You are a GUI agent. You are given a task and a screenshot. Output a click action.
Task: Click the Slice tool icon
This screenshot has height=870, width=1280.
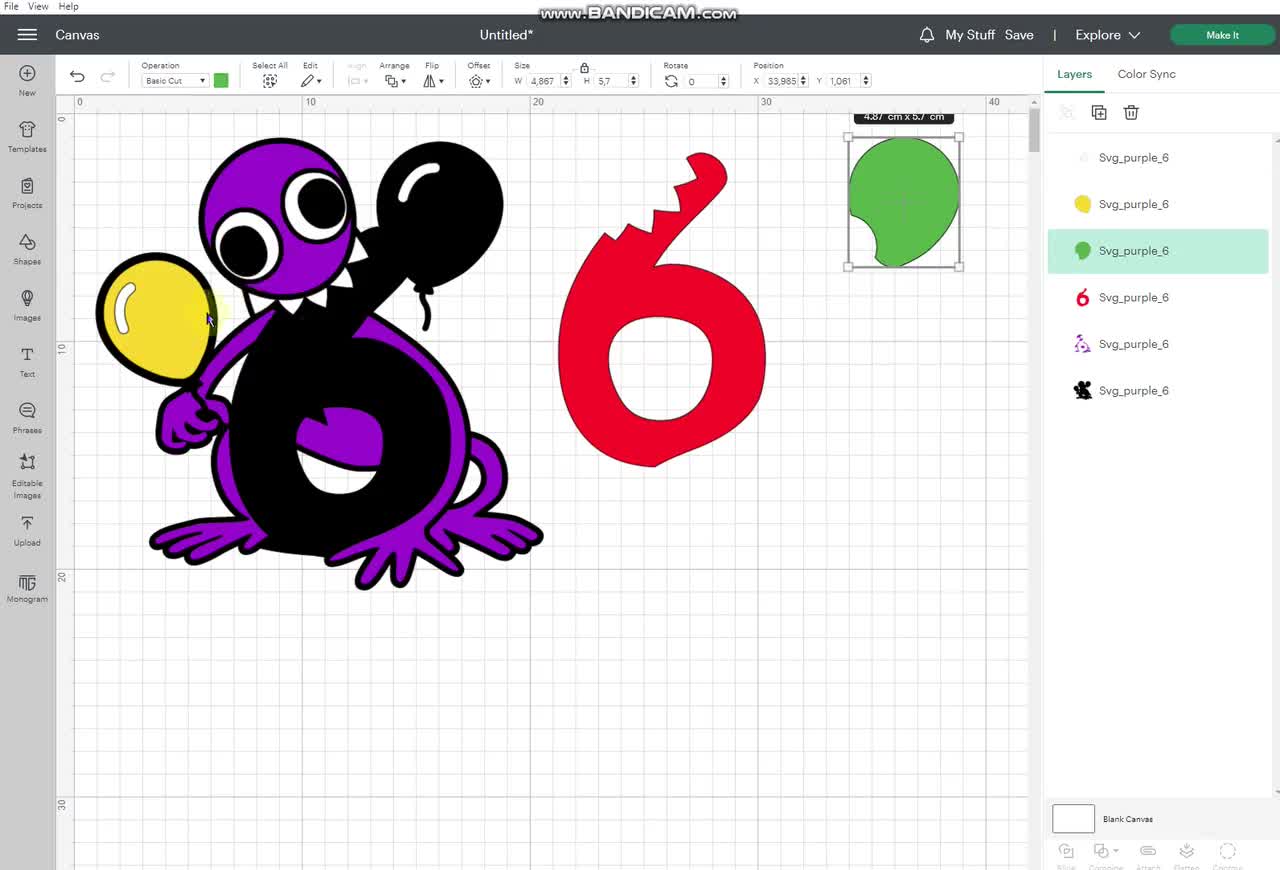tap(1066, 852)
